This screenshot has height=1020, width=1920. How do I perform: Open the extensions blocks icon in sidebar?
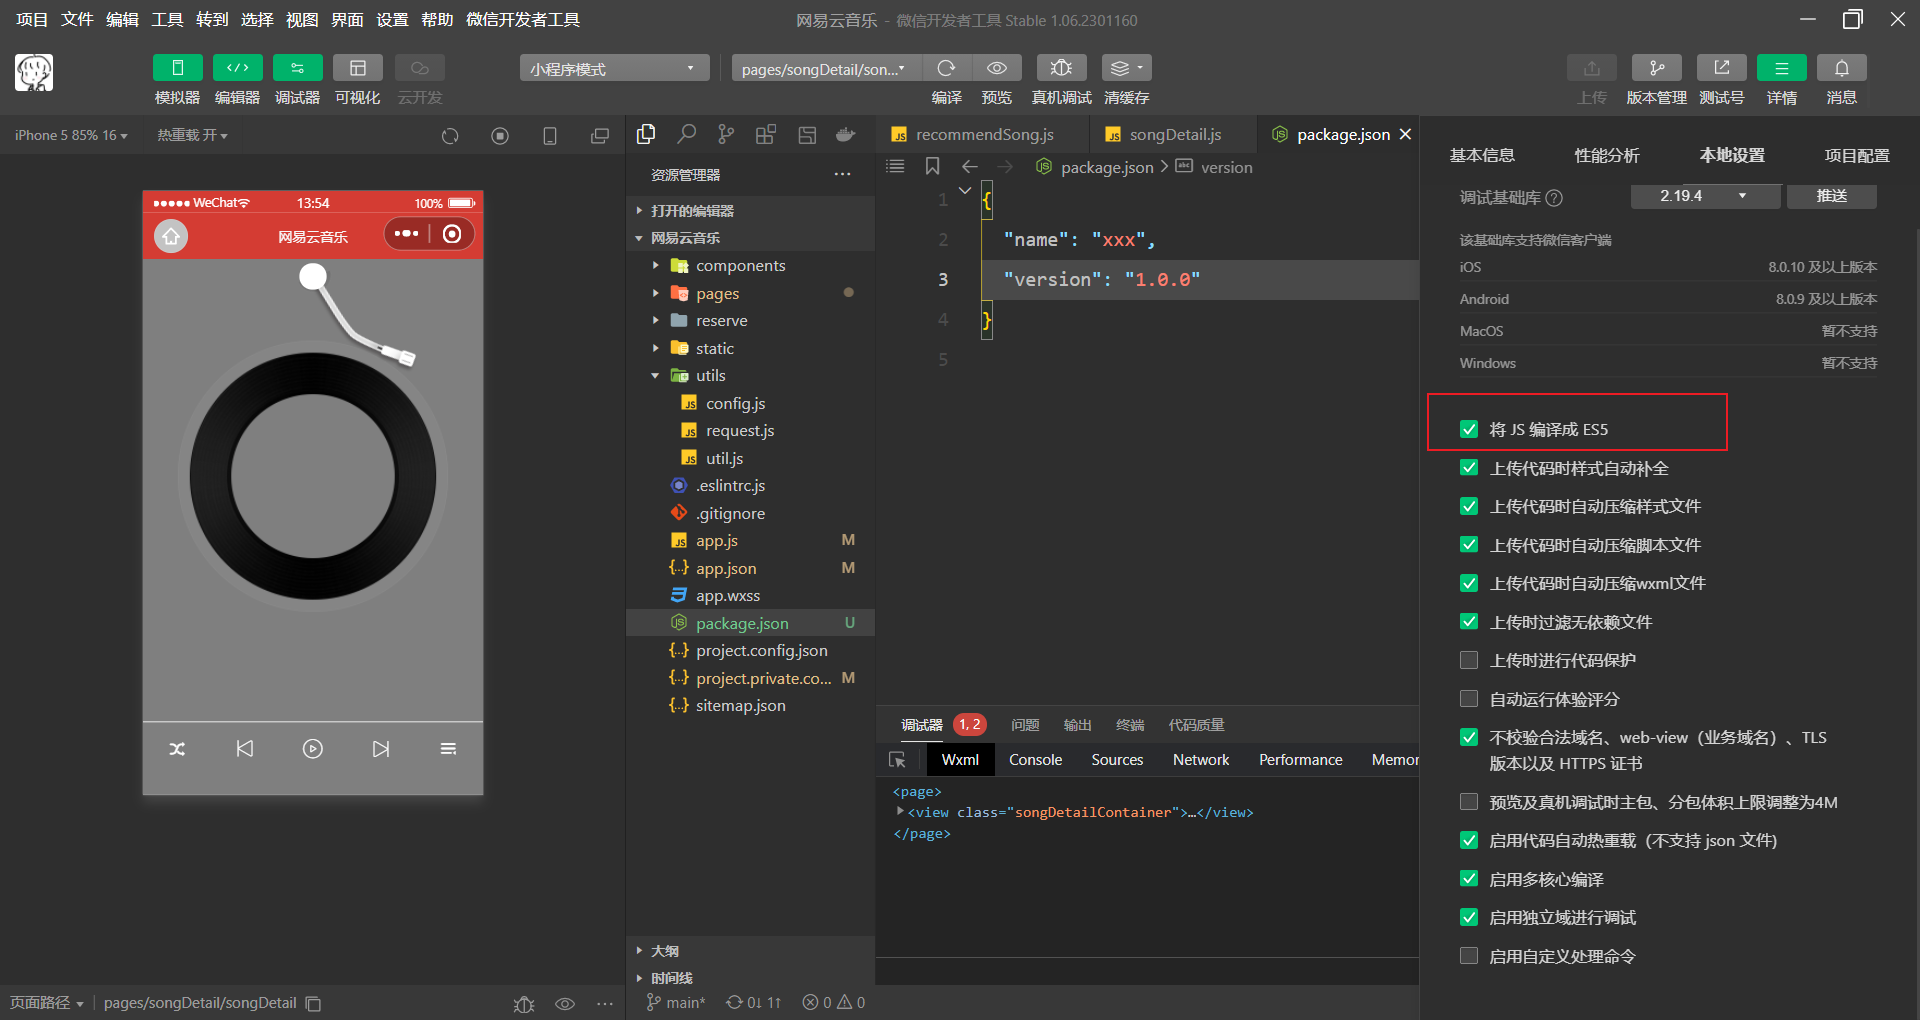tap(766, 134)
